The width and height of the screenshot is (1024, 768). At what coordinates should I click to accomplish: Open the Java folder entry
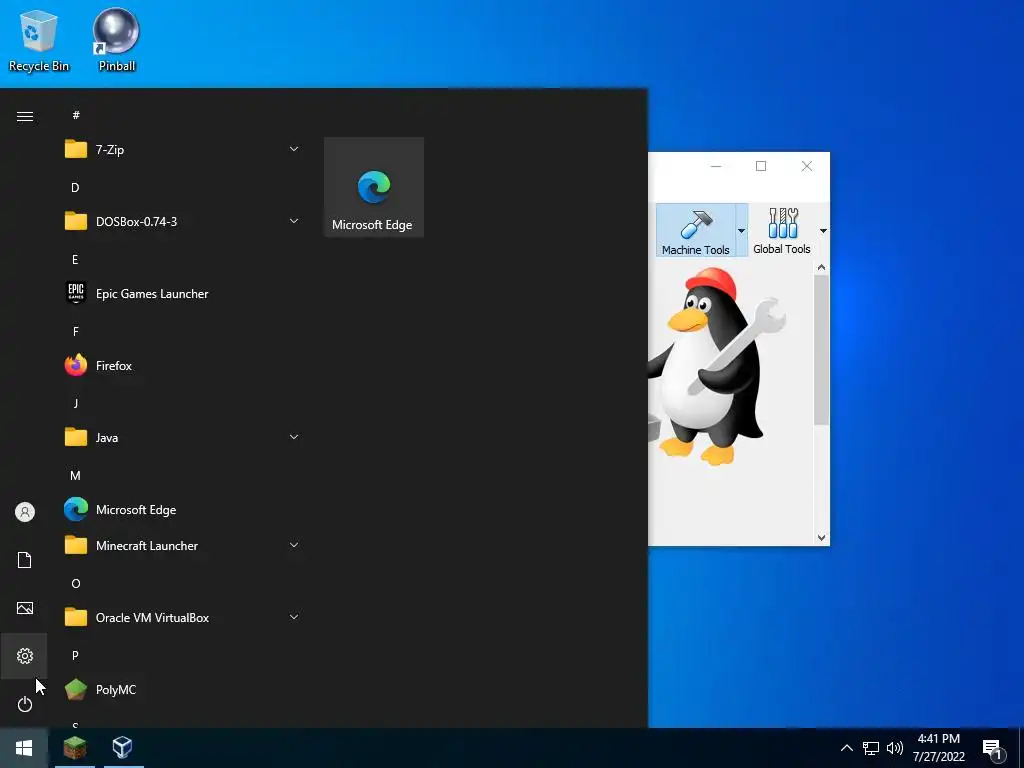click(182, 437)
